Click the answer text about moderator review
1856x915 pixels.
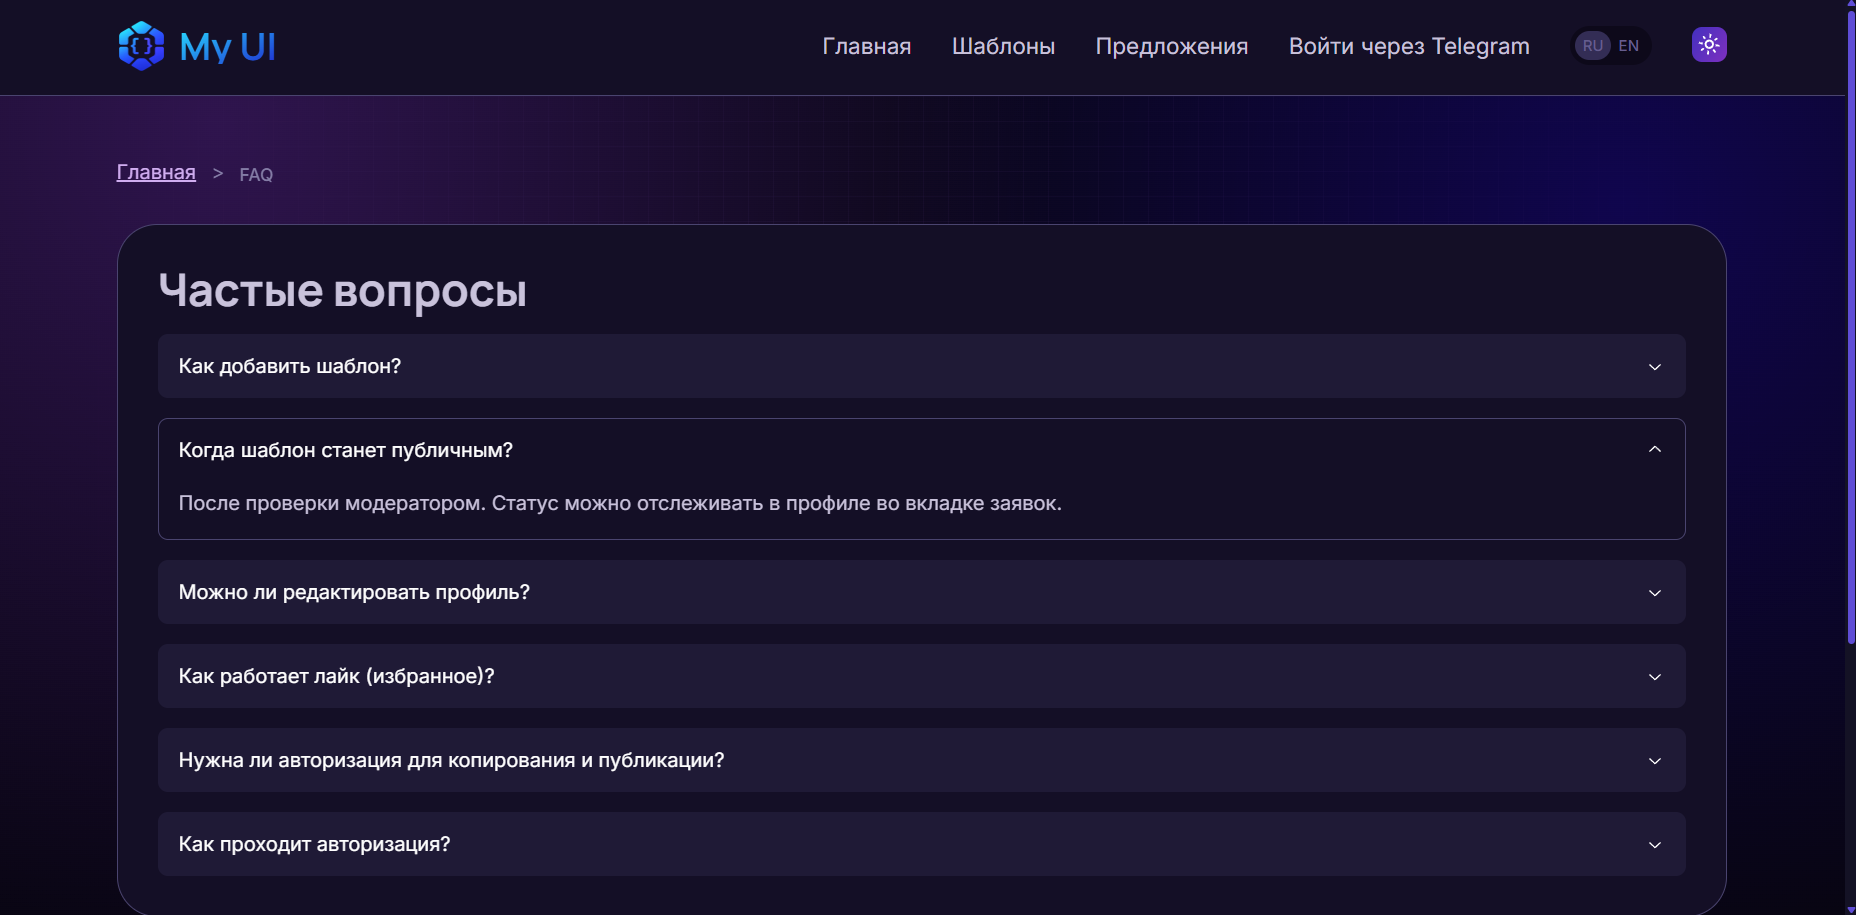click(620, 503)
